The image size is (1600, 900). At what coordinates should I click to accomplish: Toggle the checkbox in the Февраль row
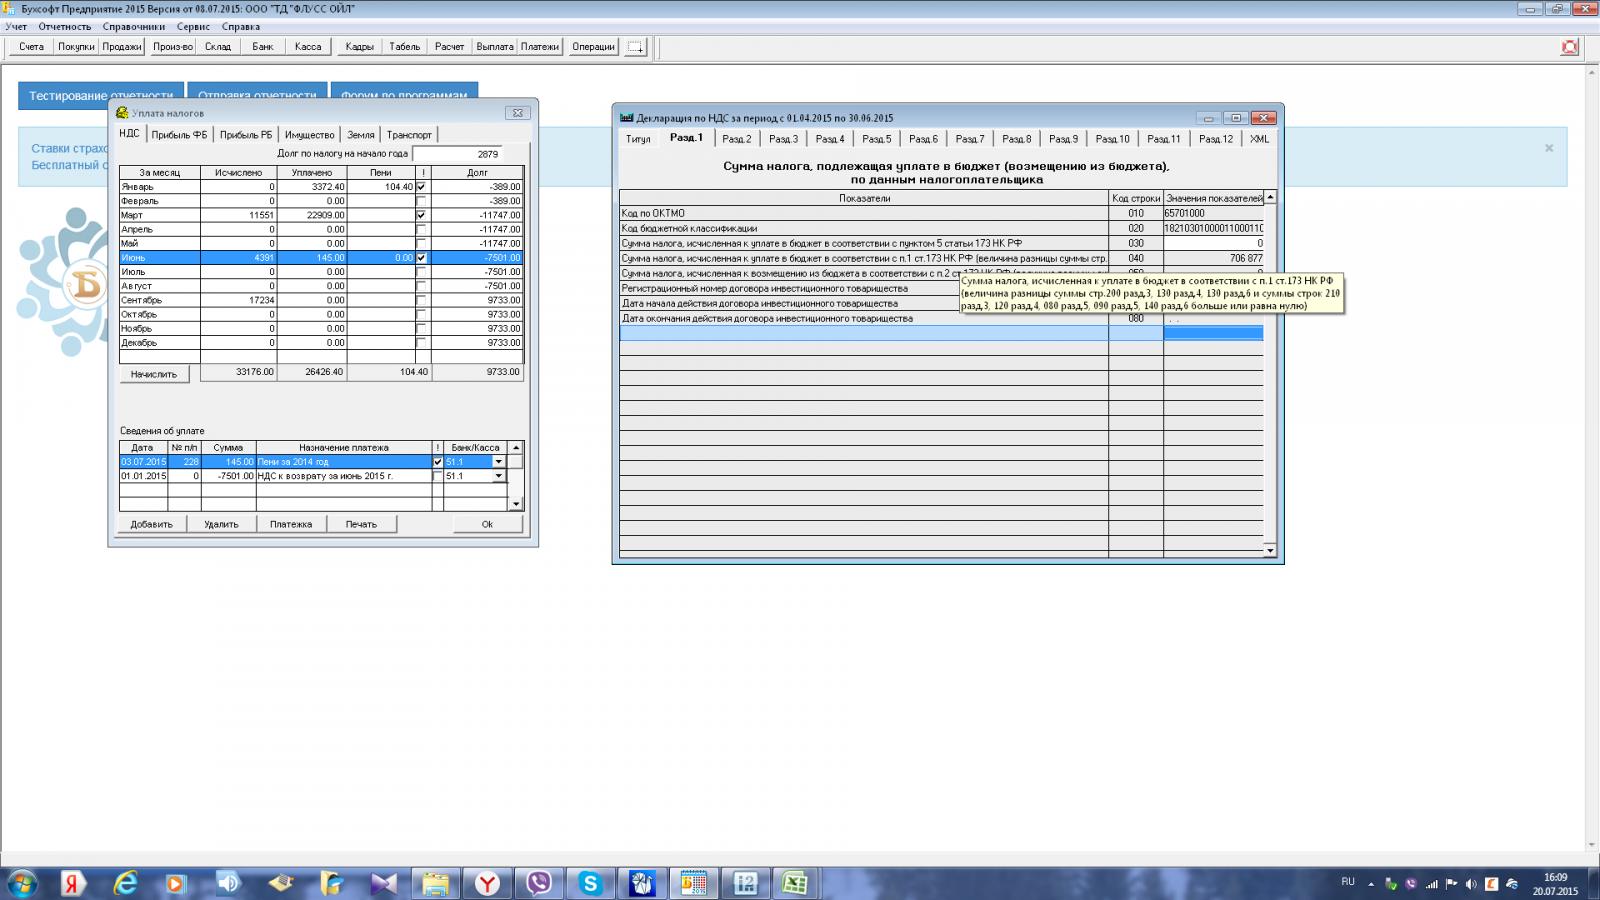coord(421,201)
